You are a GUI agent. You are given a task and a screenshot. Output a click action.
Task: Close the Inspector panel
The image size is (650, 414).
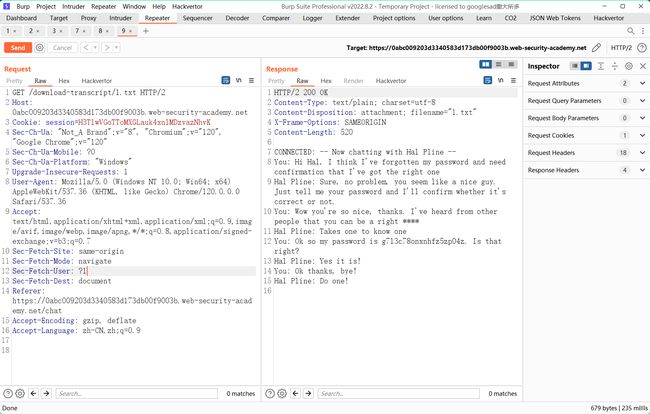(x=643, y=66)
